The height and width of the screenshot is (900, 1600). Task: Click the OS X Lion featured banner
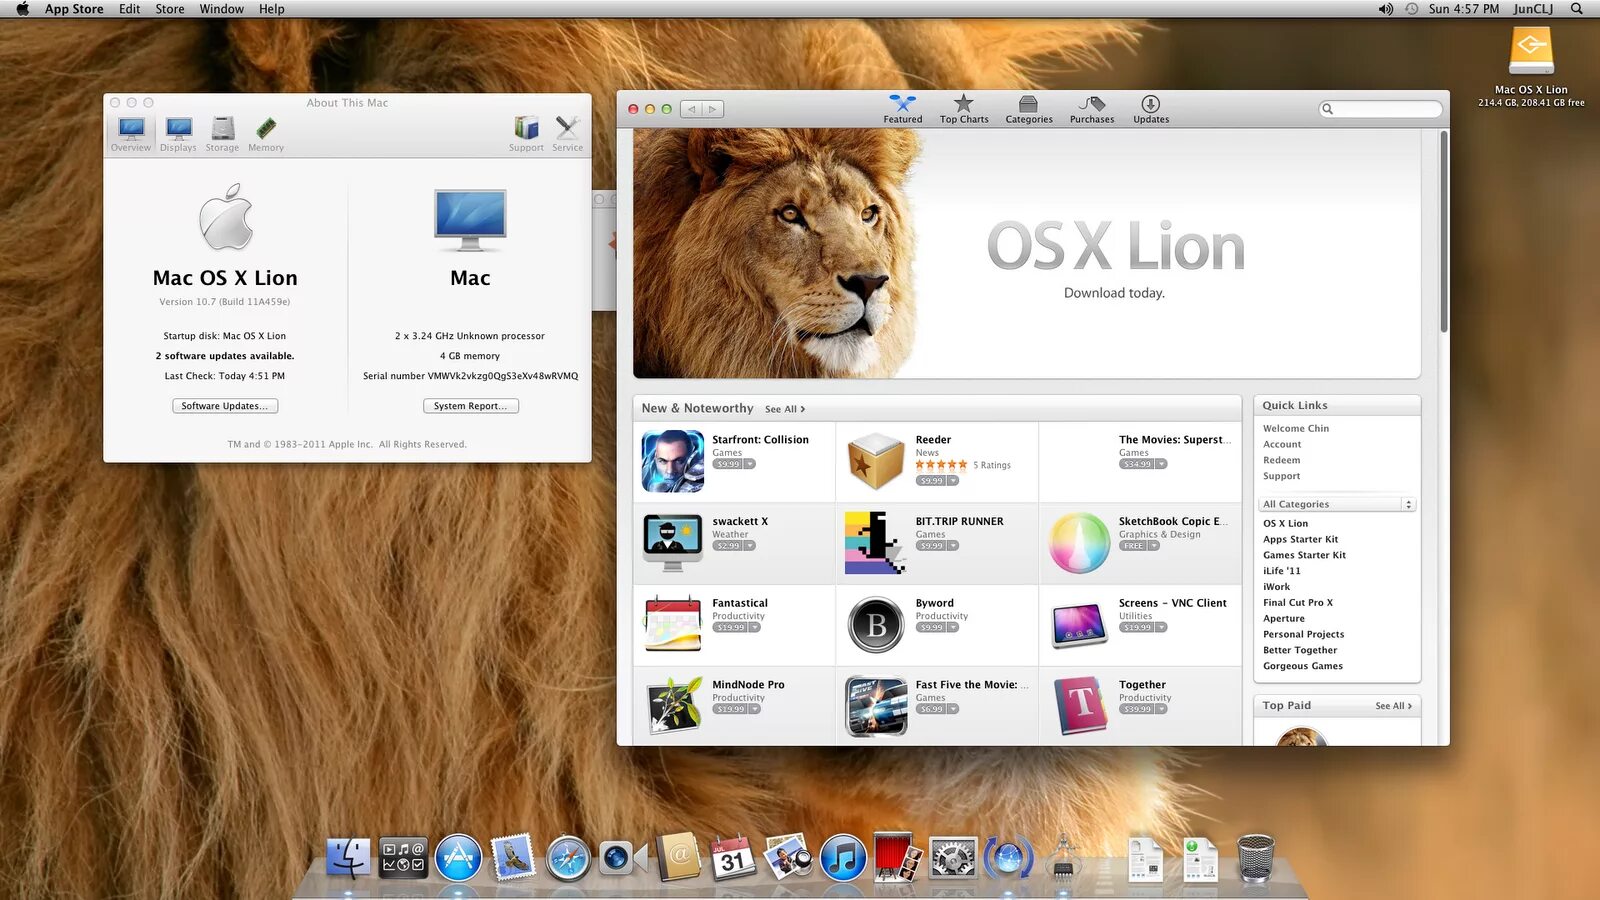(1026, 253)
